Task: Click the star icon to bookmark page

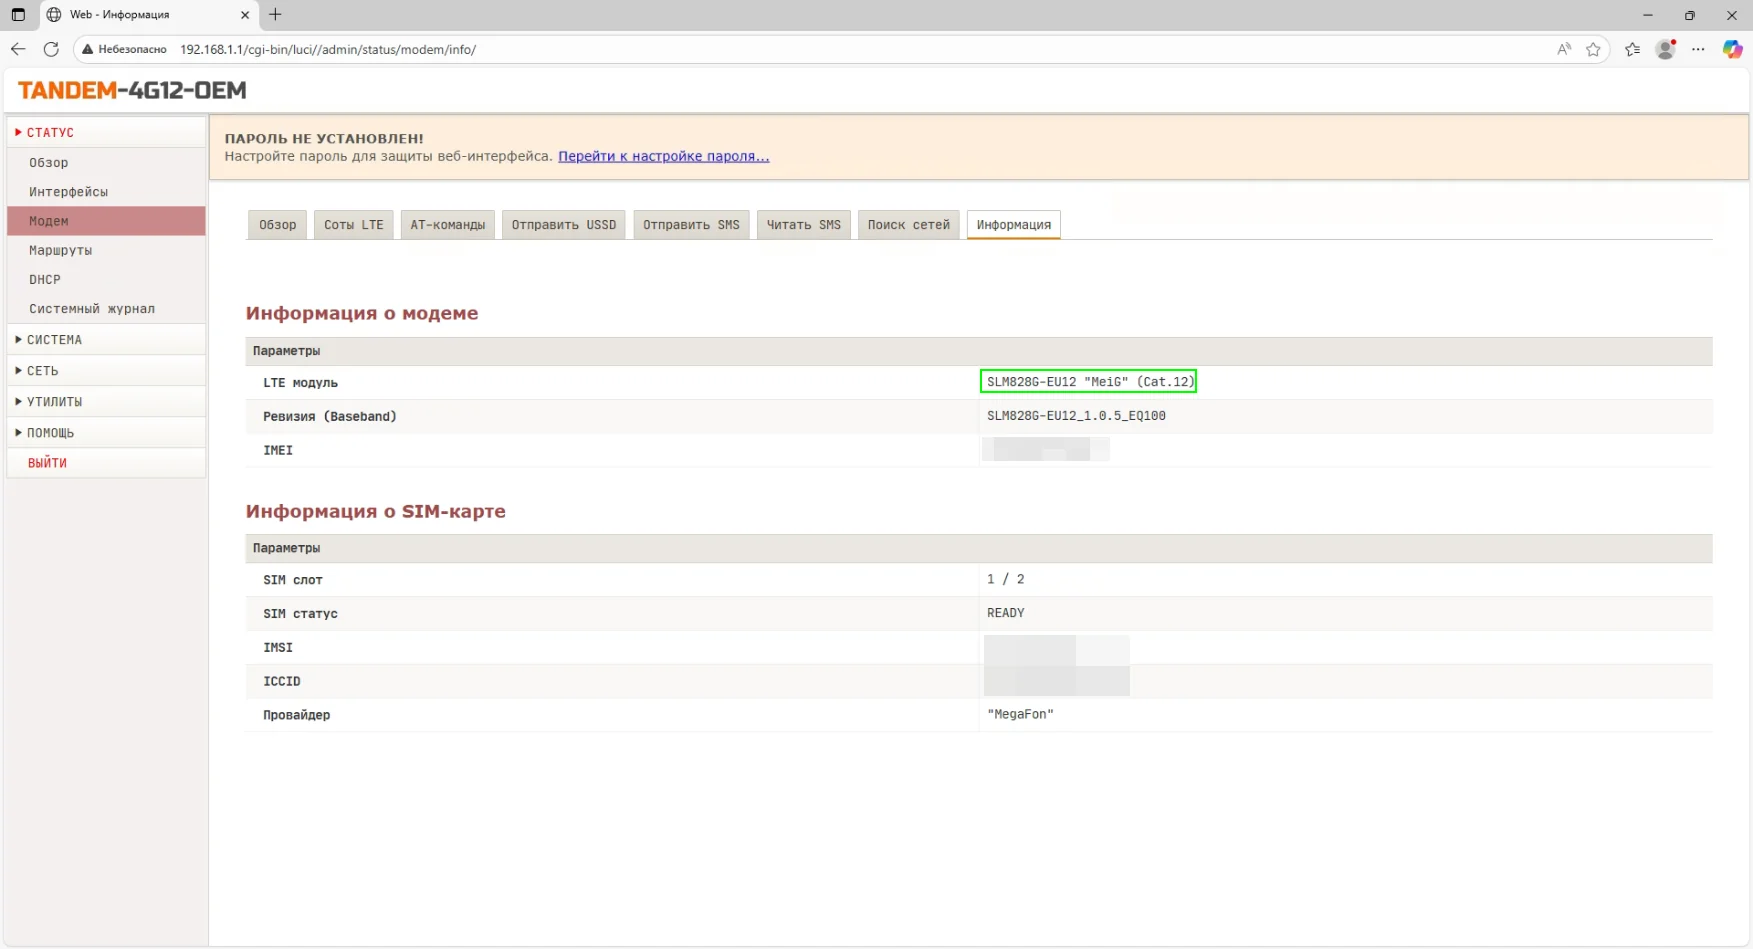Action: pos(1593,49)
